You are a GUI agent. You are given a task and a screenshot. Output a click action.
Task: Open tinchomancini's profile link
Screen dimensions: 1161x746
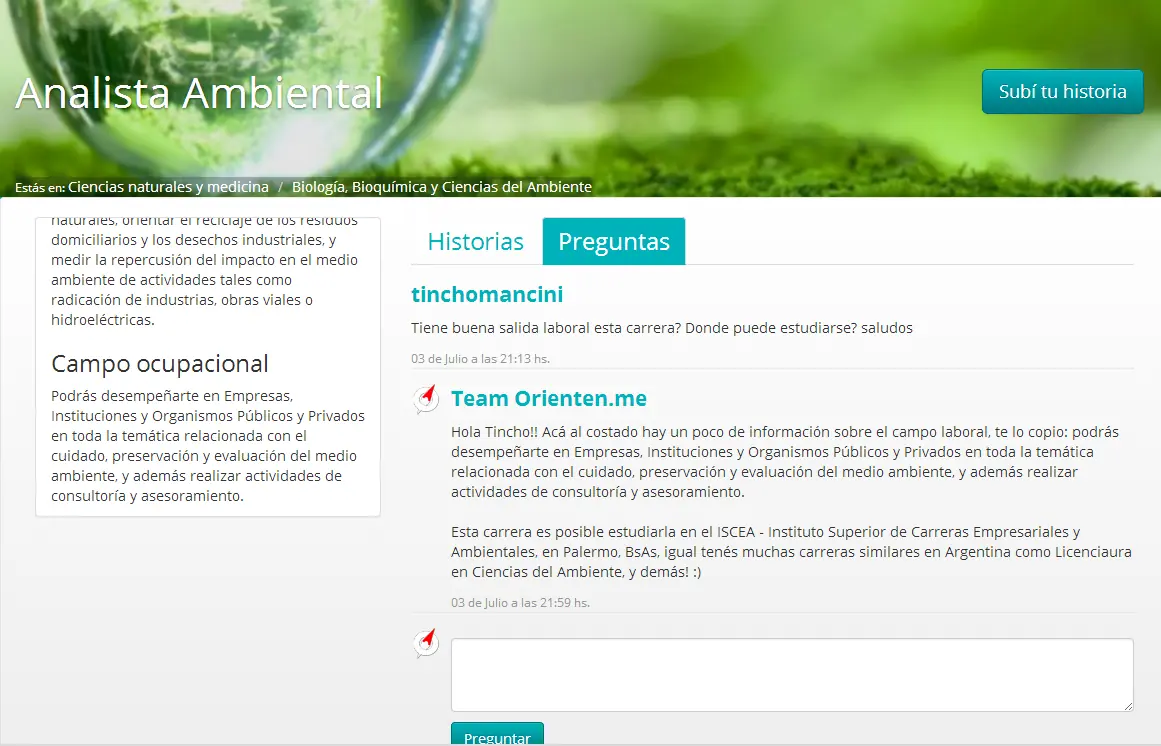click(487, 294)
